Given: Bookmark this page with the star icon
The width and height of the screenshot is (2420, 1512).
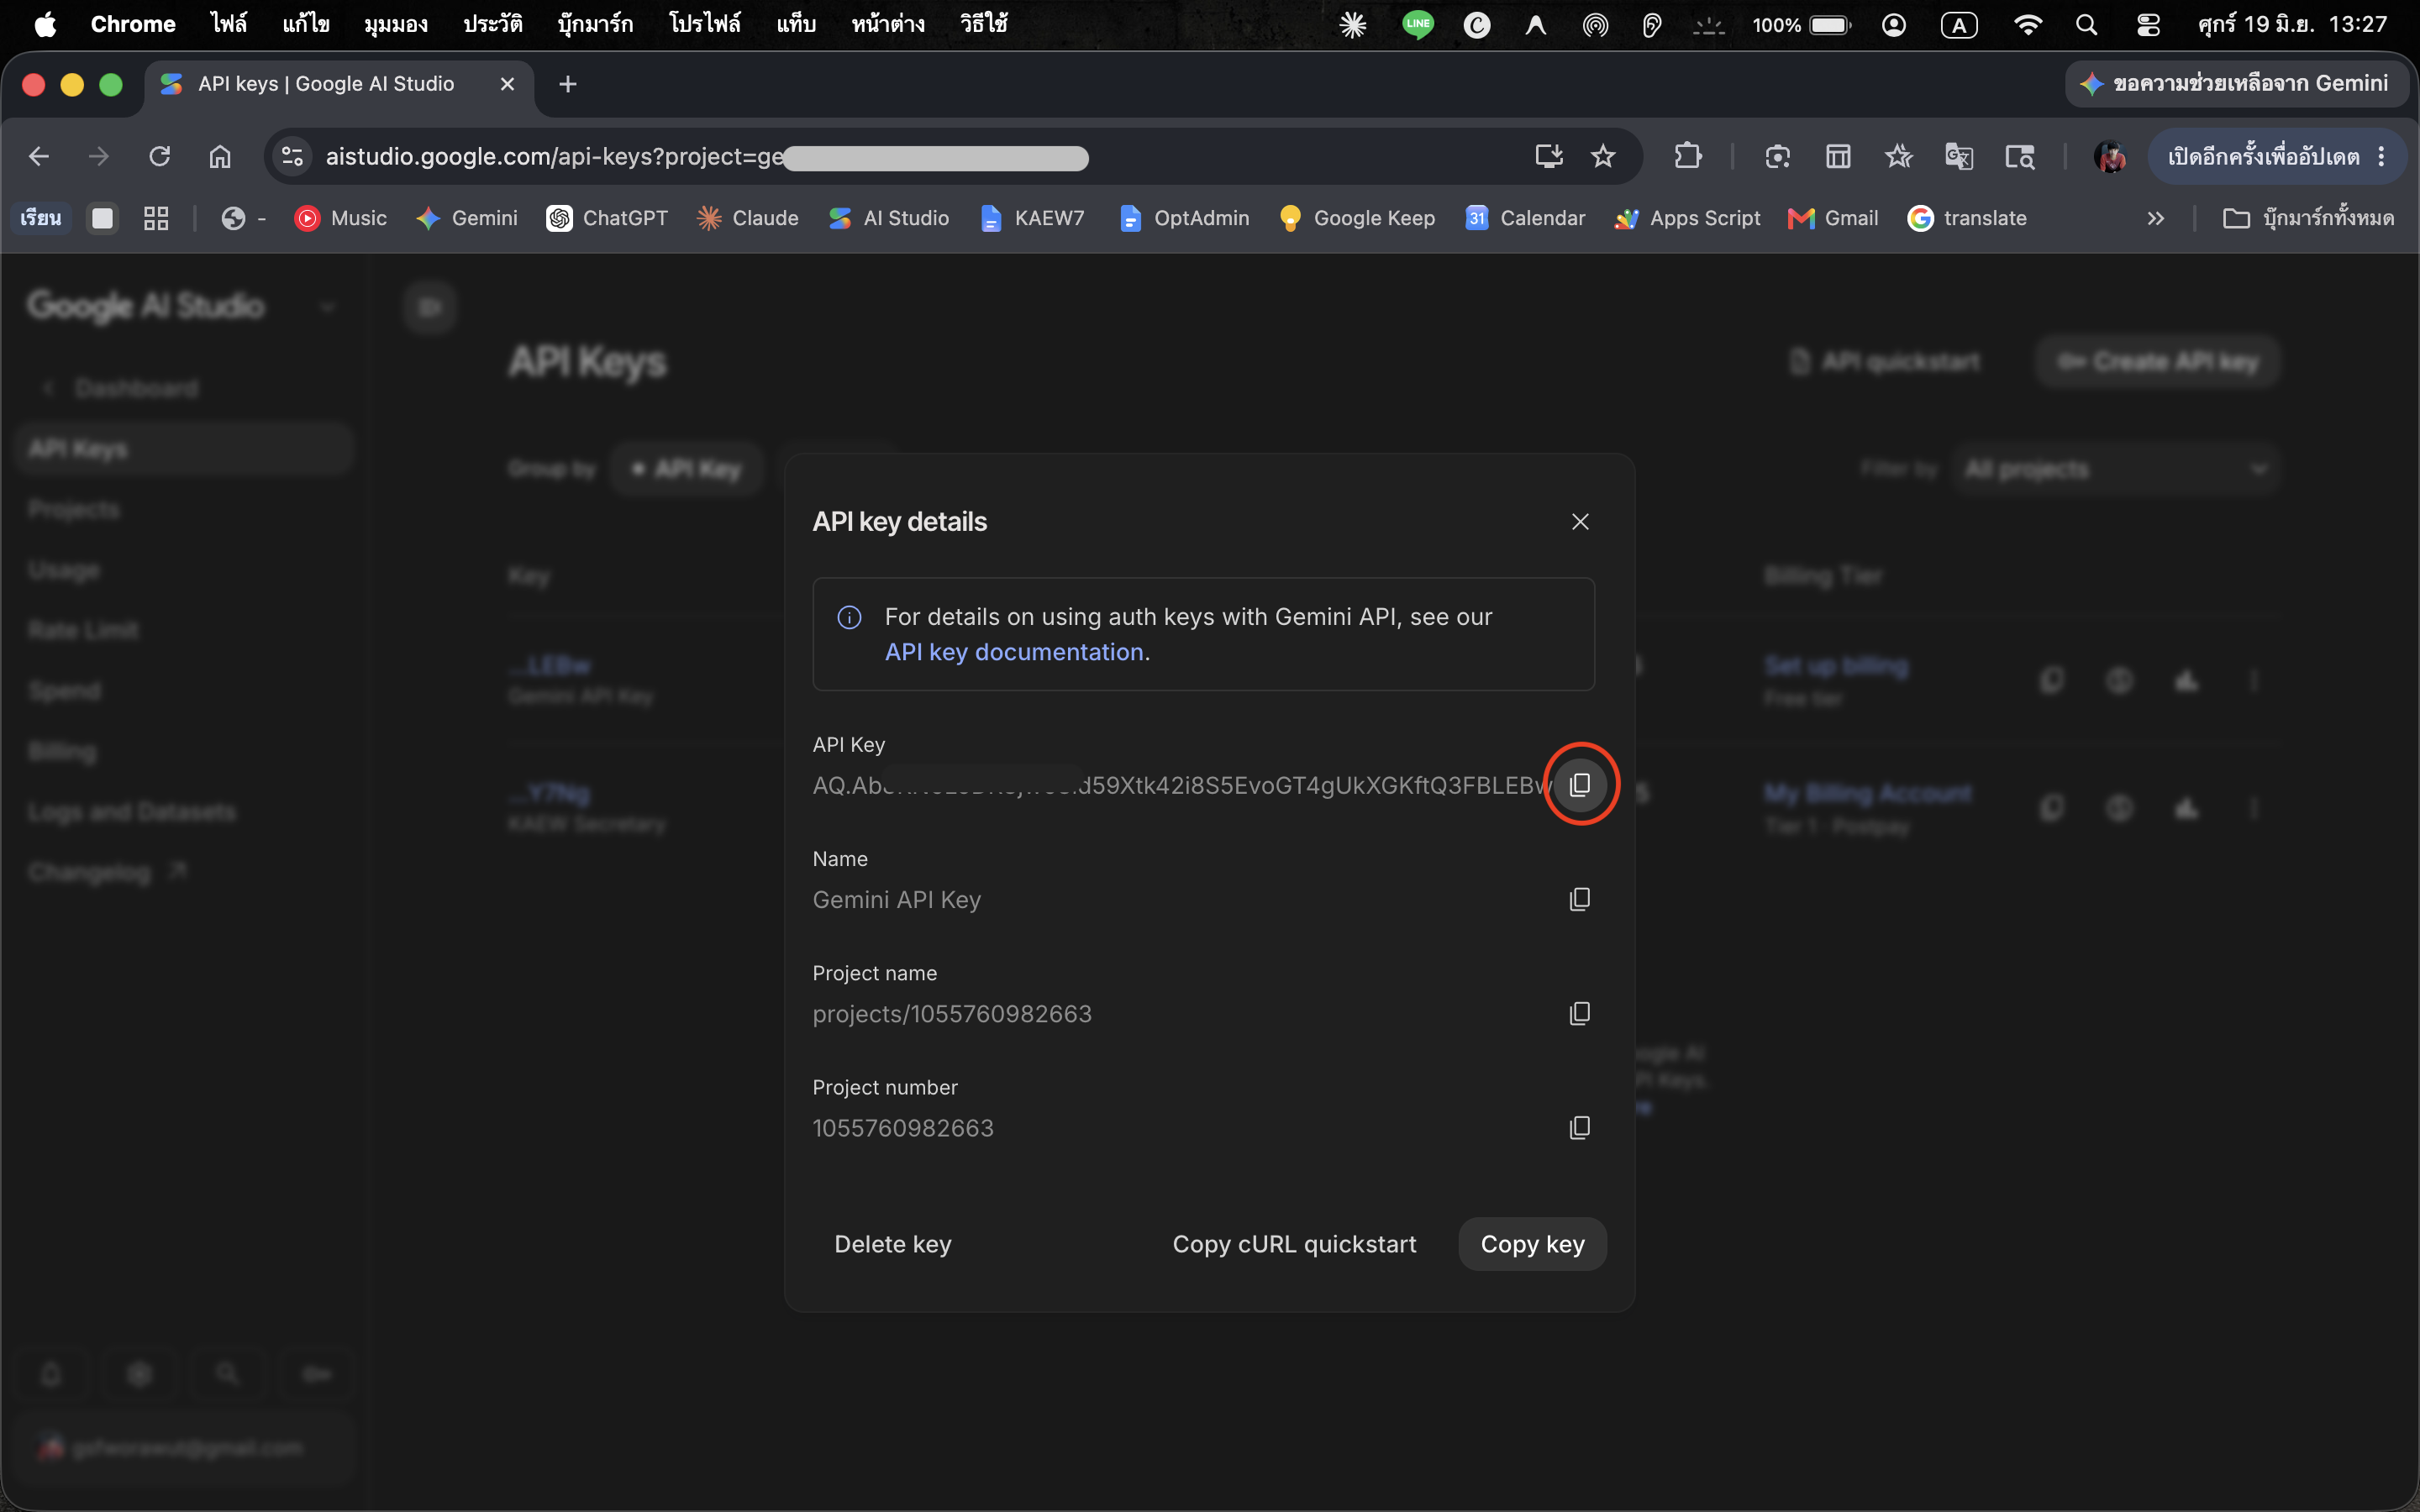Looking at the screenshot, I should point(1603,157).
